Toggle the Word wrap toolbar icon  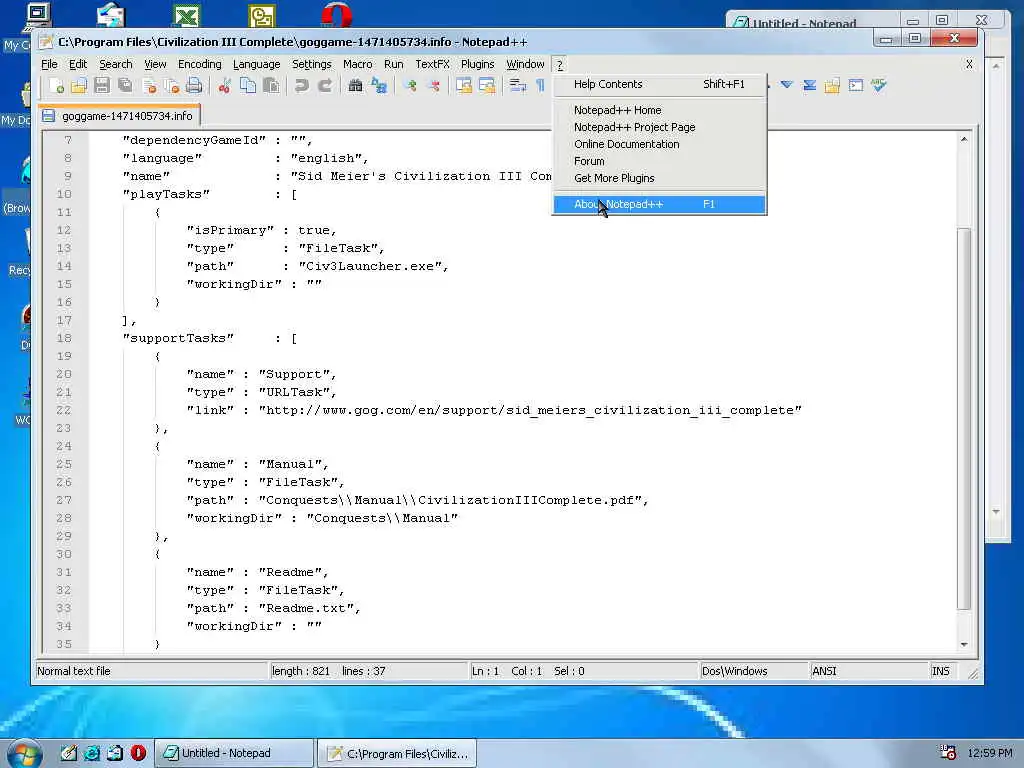(518, 86)
